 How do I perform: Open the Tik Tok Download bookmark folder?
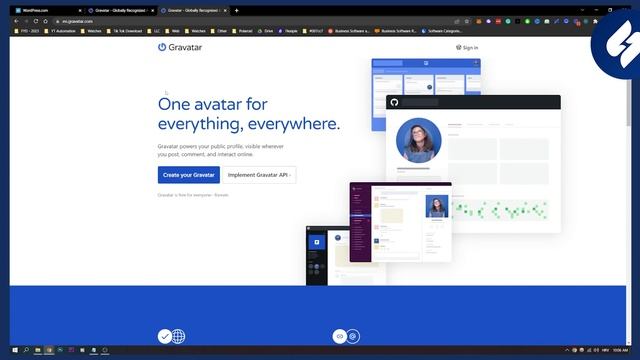click(x=124, y=31)
